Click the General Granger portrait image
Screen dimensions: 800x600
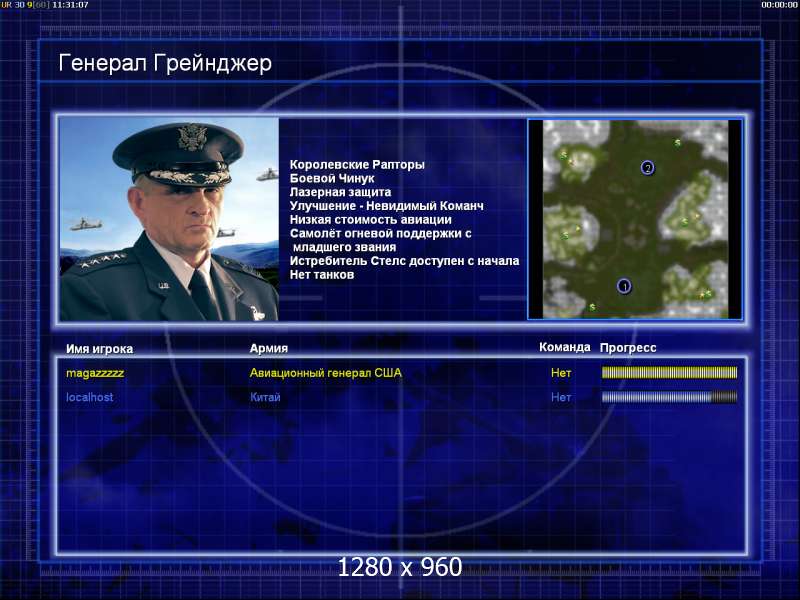click(169, 219)
